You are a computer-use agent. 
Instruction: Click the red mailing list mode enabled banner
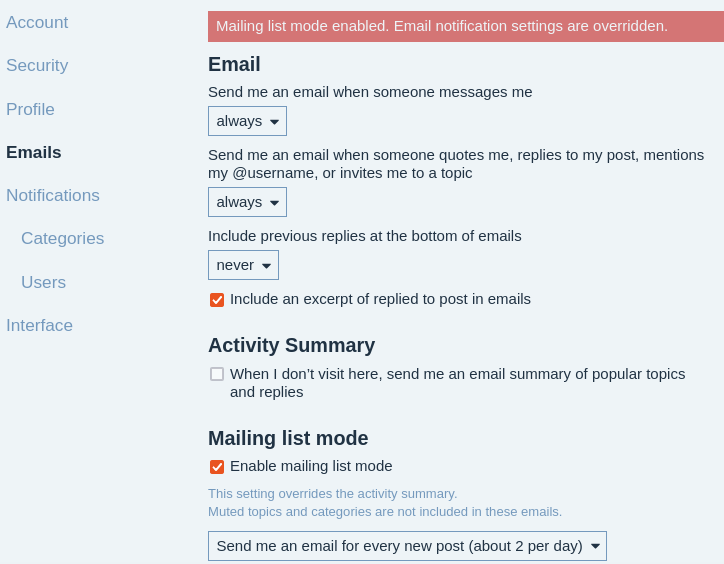point(466,26)
